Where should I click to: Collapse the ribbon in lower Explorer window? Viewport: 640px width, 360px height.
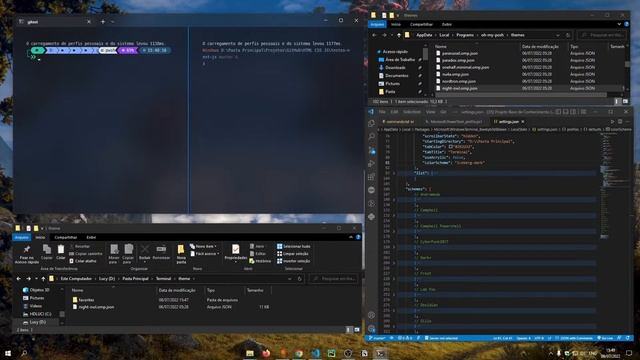click(351, 237)
